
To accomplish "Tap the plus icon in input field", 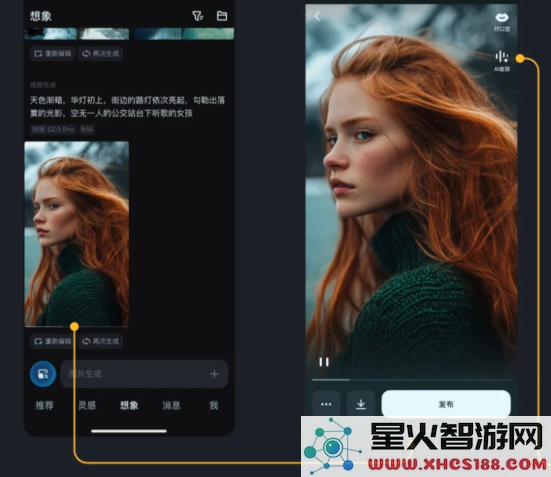I will pos(214,374).
